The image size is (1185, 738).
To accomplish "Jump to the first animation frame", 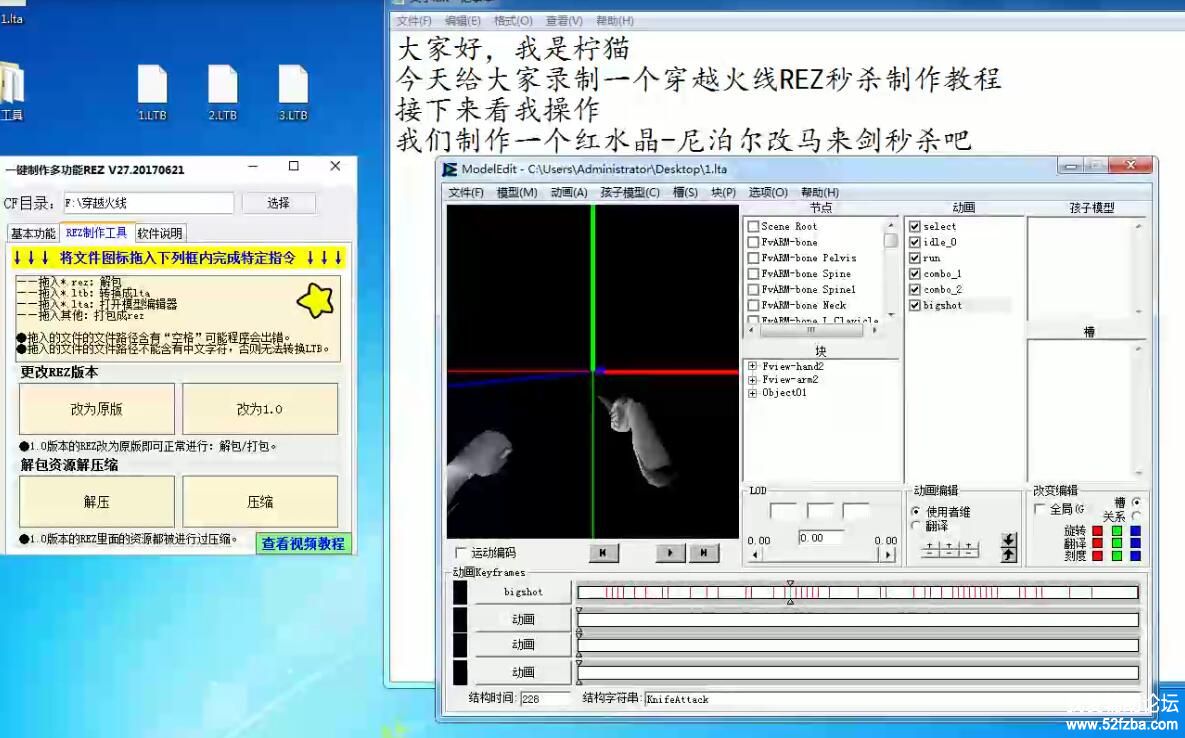I will coord(604,552).
